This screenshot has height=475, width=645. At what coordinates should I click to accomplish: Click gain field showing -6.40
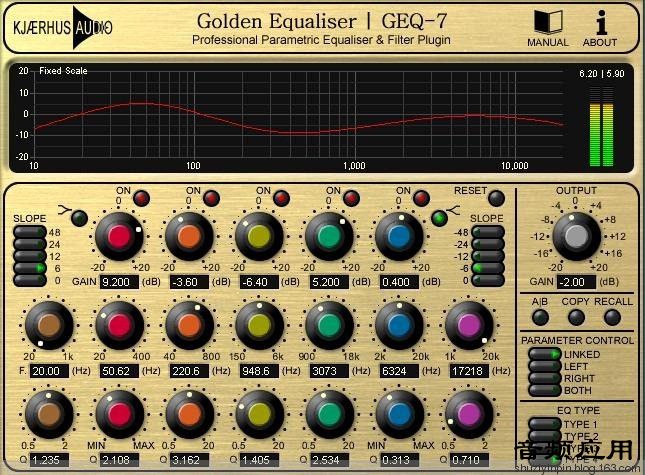click(x=259, y=282)
